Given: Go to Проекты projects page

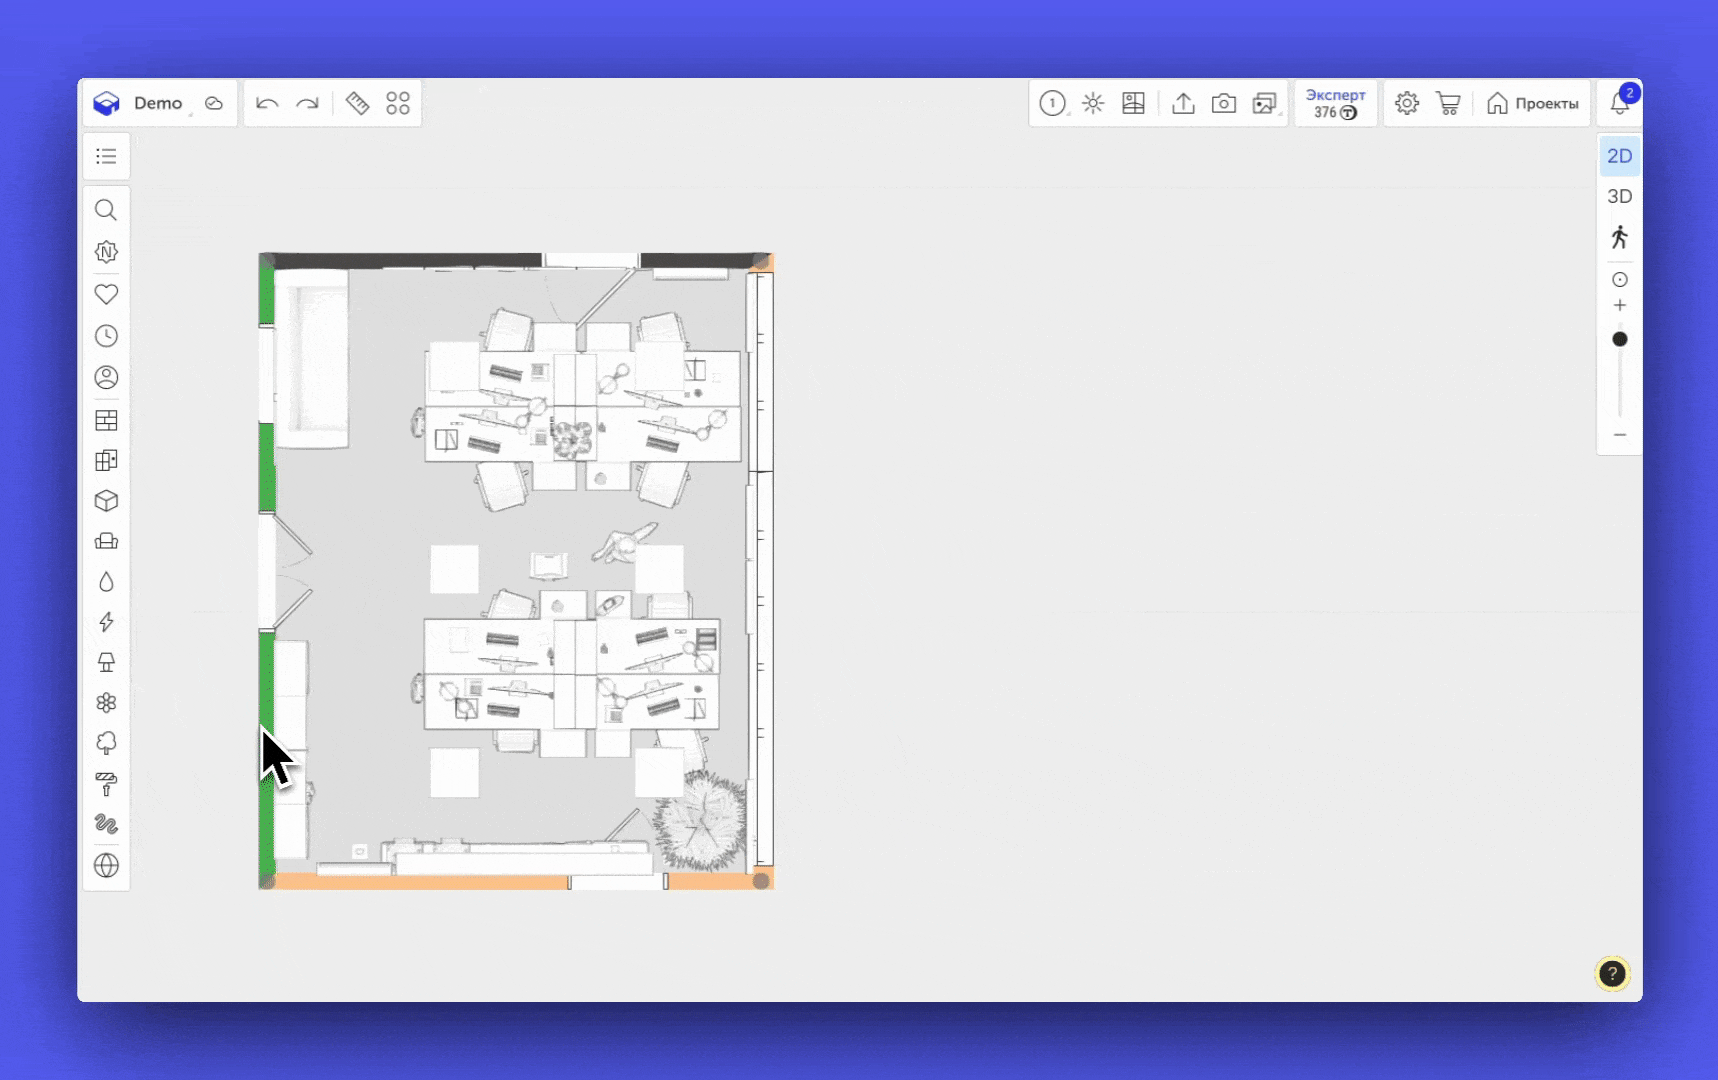Looking at the screenshot, I should tap(1533, 103).
